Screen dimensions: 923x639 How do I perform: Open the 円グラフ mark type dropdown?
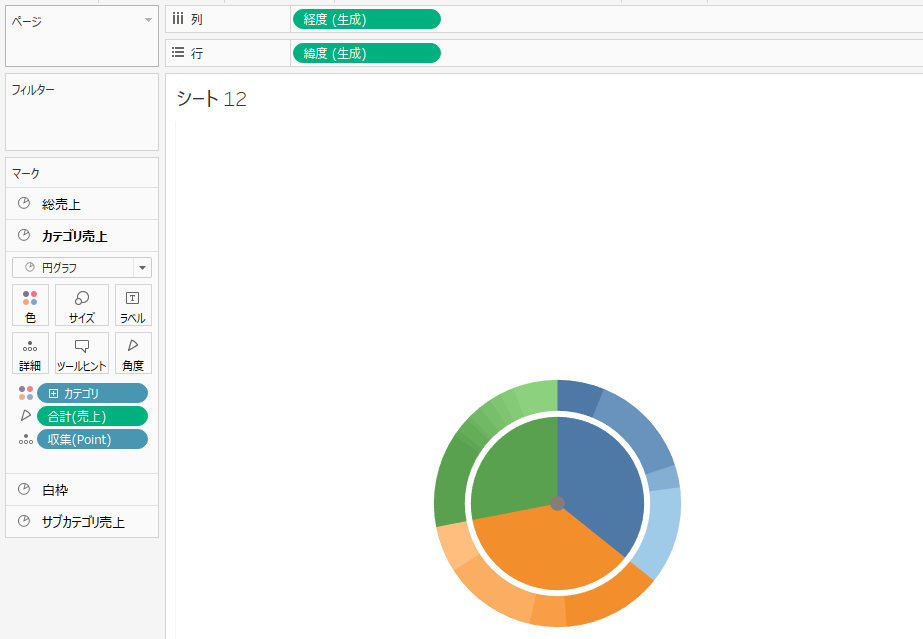(x=143, y=268)
